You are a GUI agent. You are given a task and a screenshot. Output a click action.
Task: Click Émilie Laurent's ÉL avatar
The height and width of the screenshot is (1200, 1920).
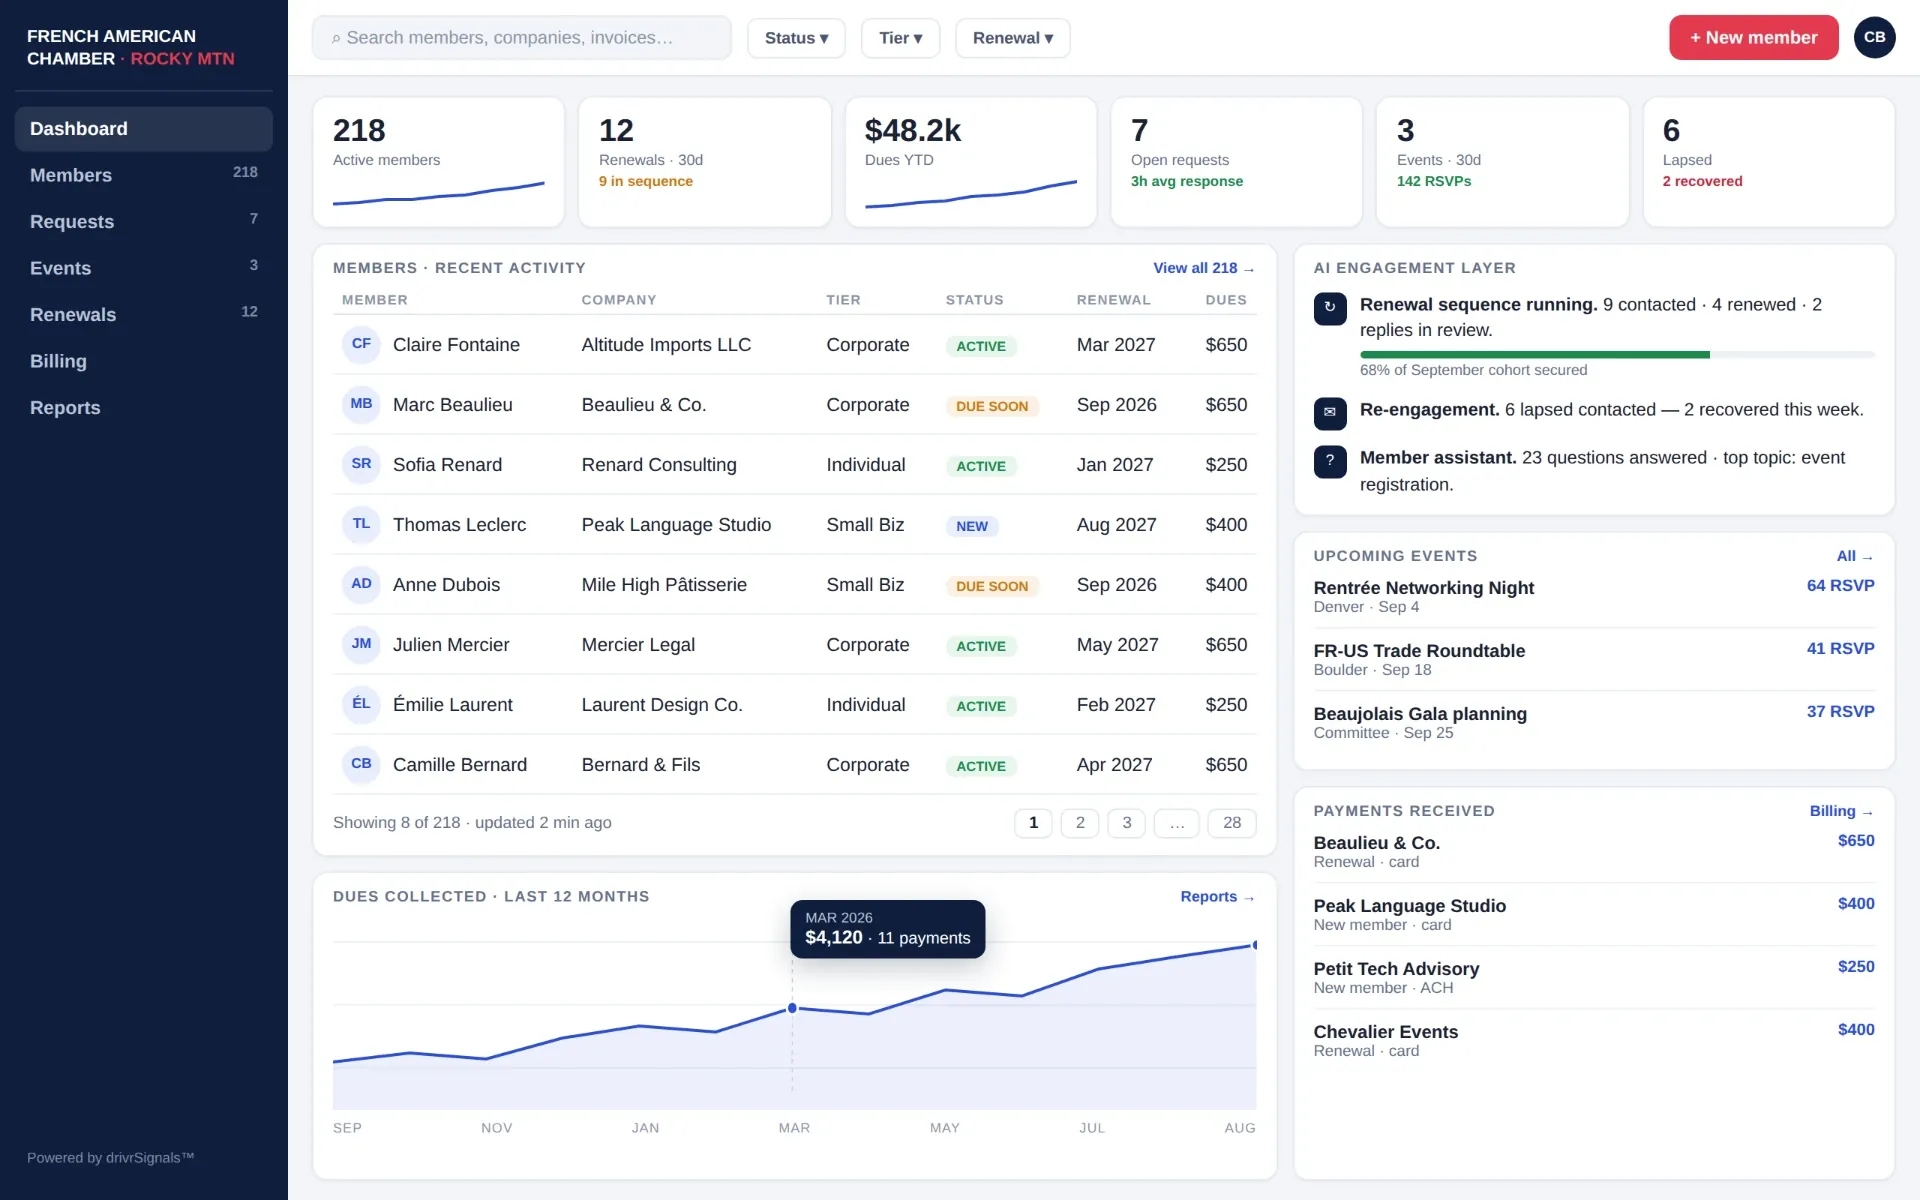361,704
